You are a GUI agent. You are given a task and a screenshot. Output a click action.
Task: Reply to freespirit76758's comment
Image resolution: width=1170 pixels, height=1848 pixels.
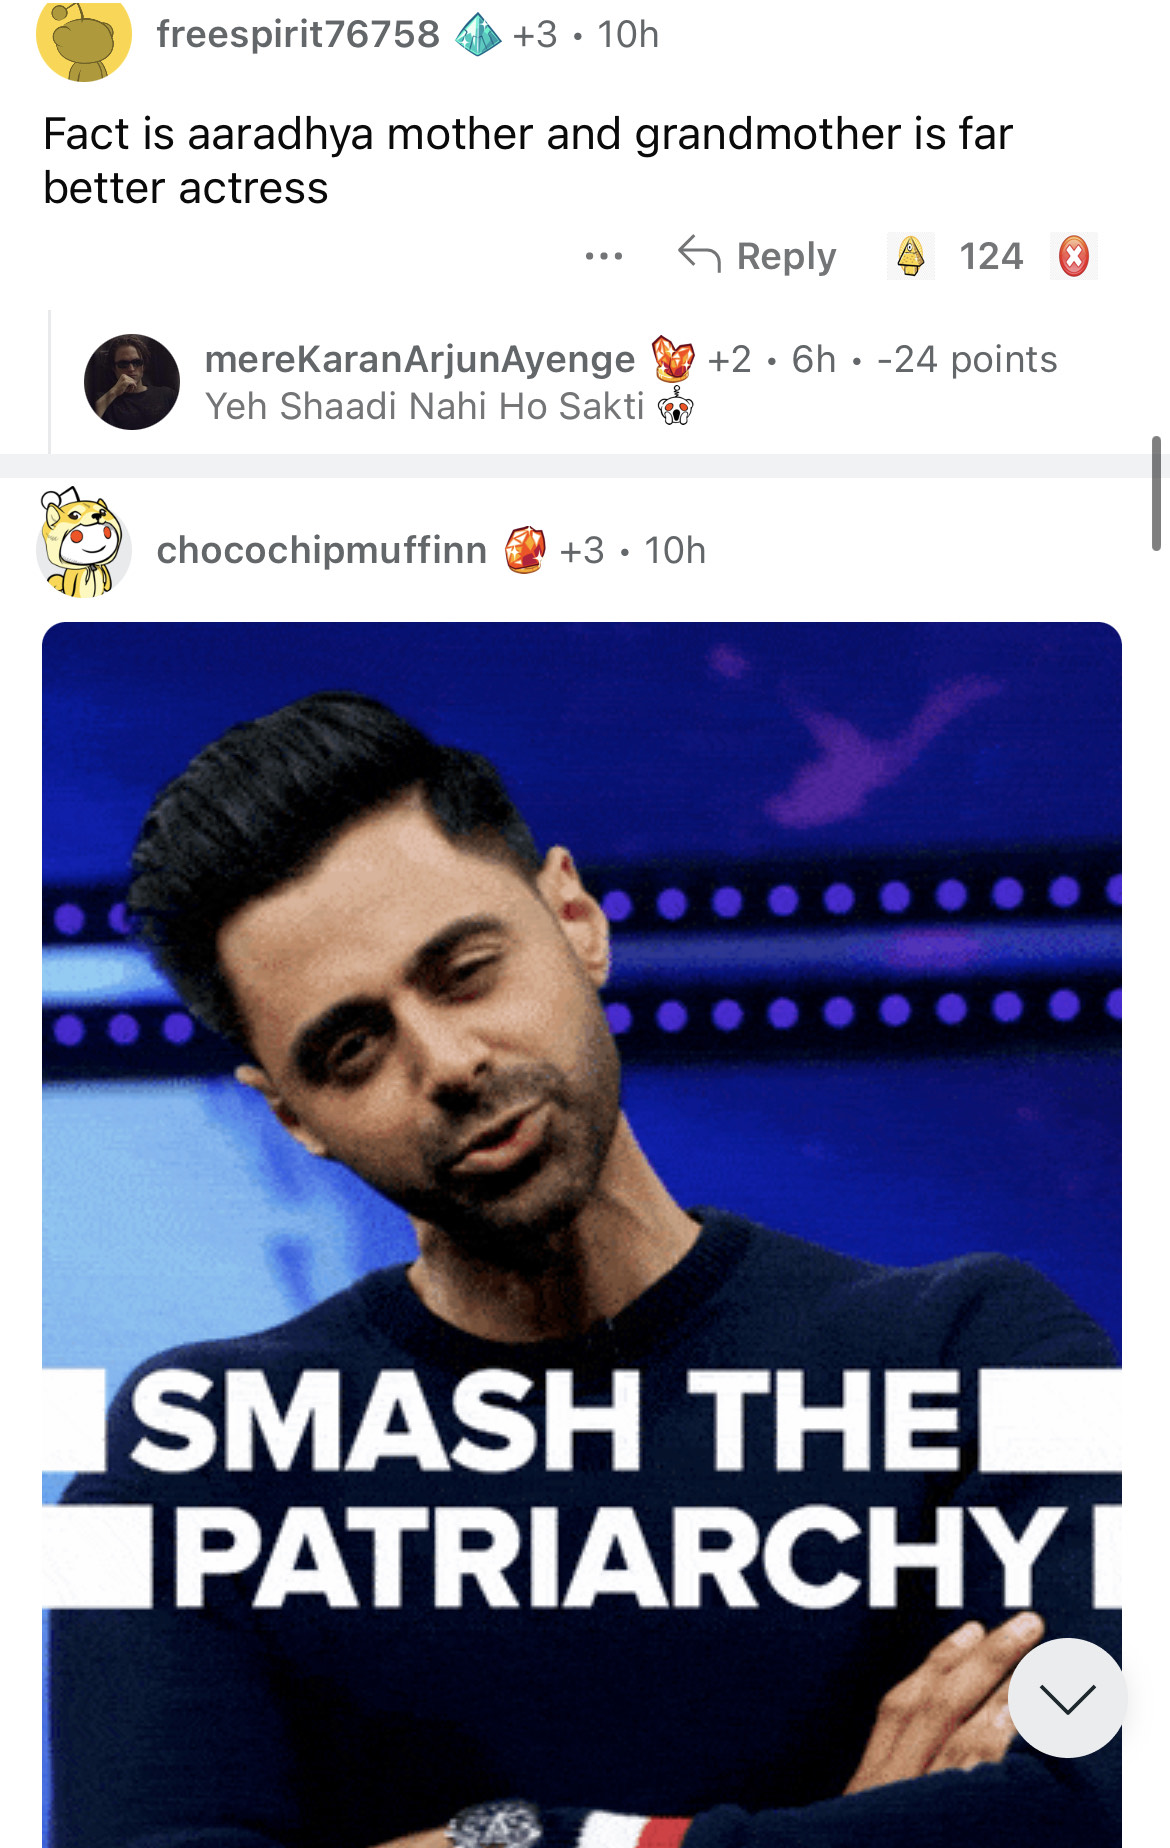tap(757, 256)
